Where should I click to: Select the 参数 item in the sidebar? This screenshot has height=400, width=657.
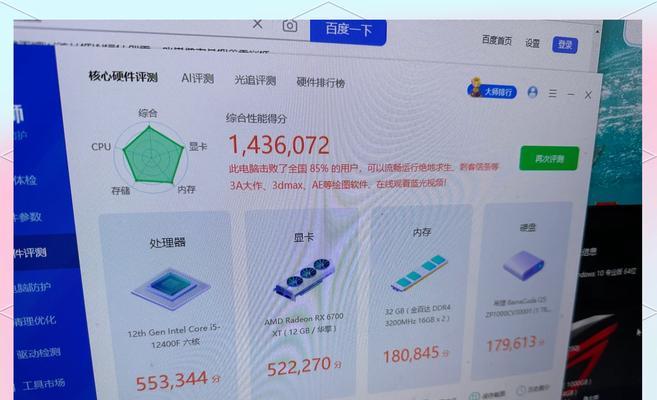click(28, 217)
